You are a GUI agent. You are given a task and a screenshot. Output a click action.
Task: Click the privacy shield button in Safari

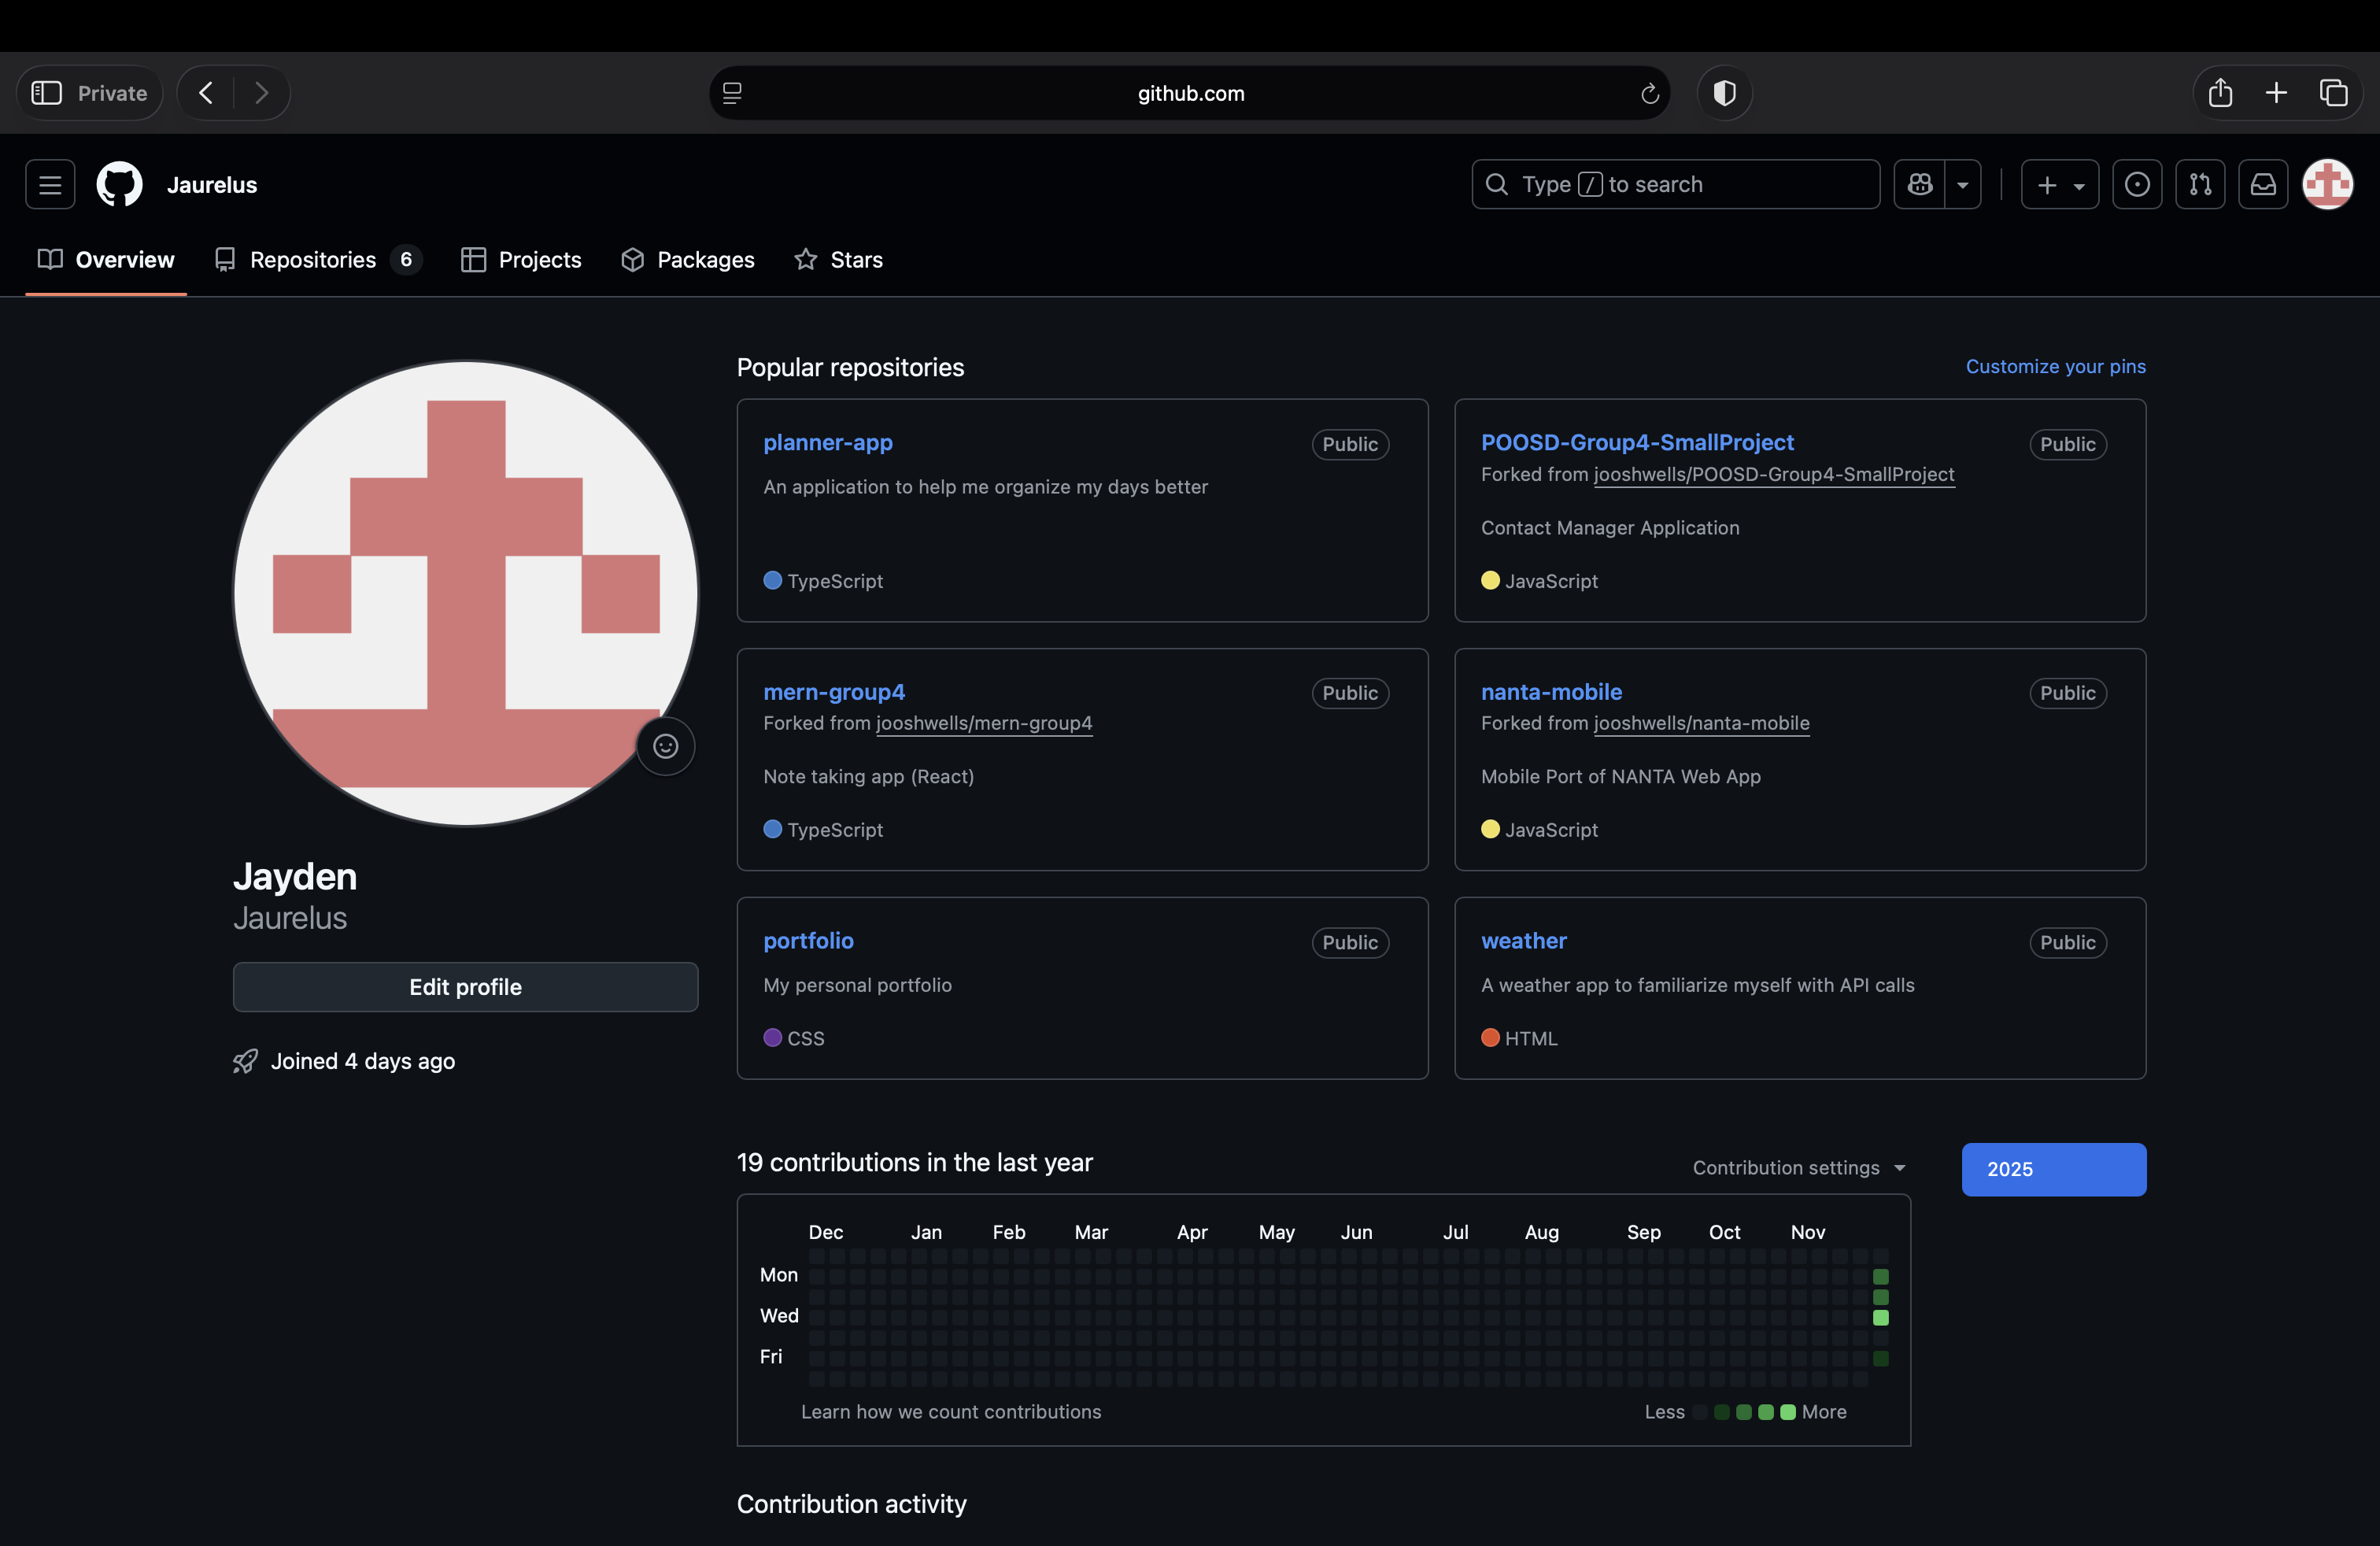pyautogui.click(x=1725, y=93)
